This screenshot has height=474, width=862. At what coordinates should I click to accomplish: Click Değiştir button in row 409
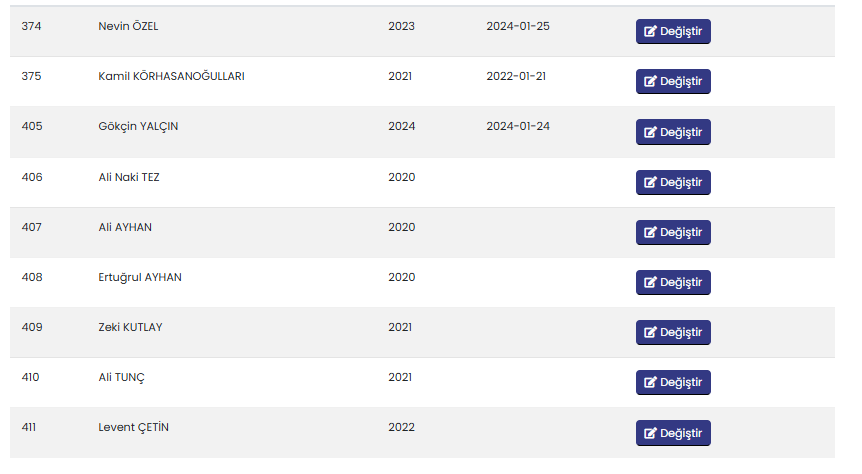(673, 332)
